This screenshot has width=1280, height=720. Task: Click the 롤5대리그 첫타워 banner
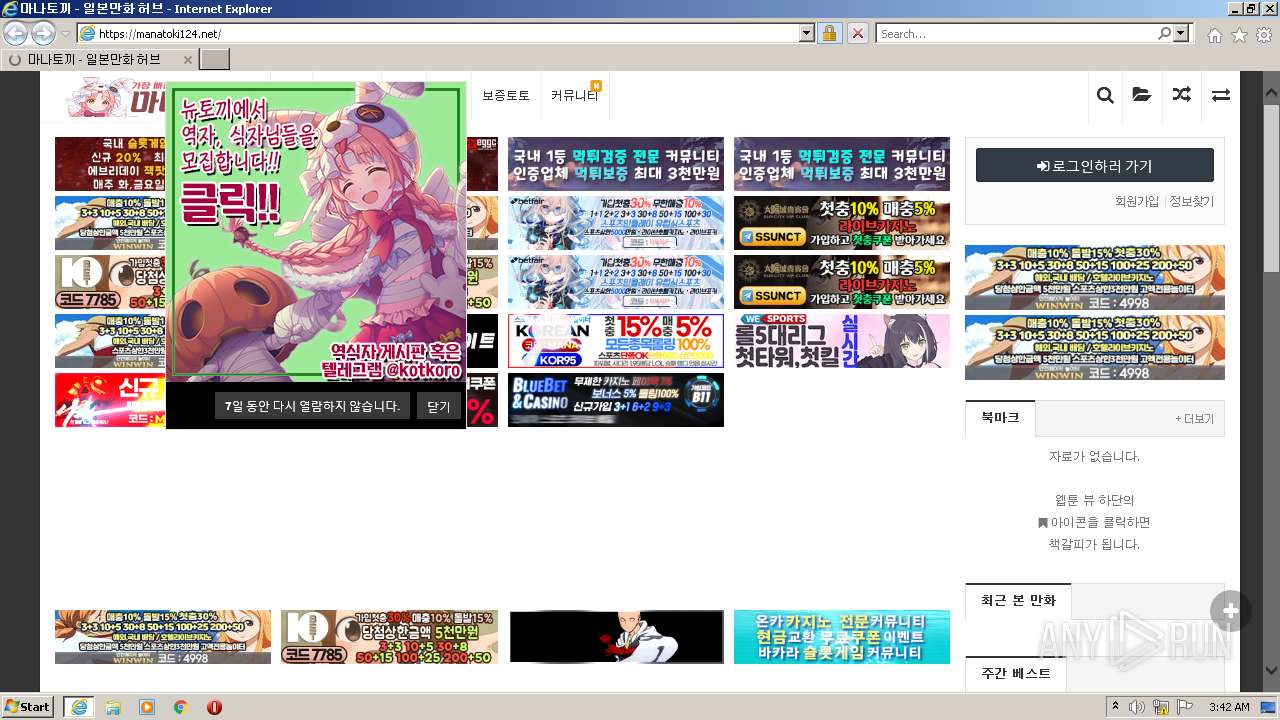click(841, 341)
